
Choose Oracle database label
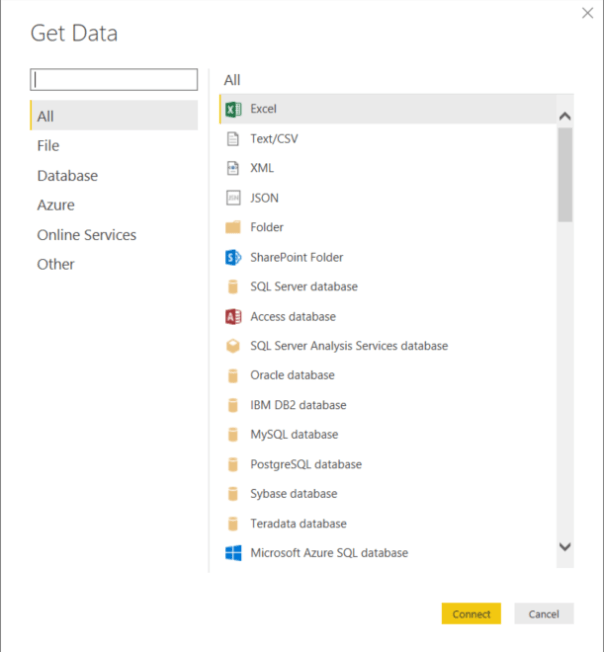292,375
